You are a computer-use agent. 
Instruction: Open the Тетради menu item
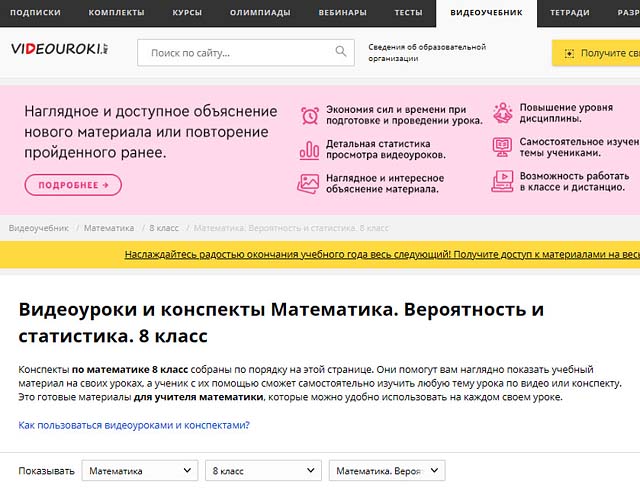pos(569,13)
